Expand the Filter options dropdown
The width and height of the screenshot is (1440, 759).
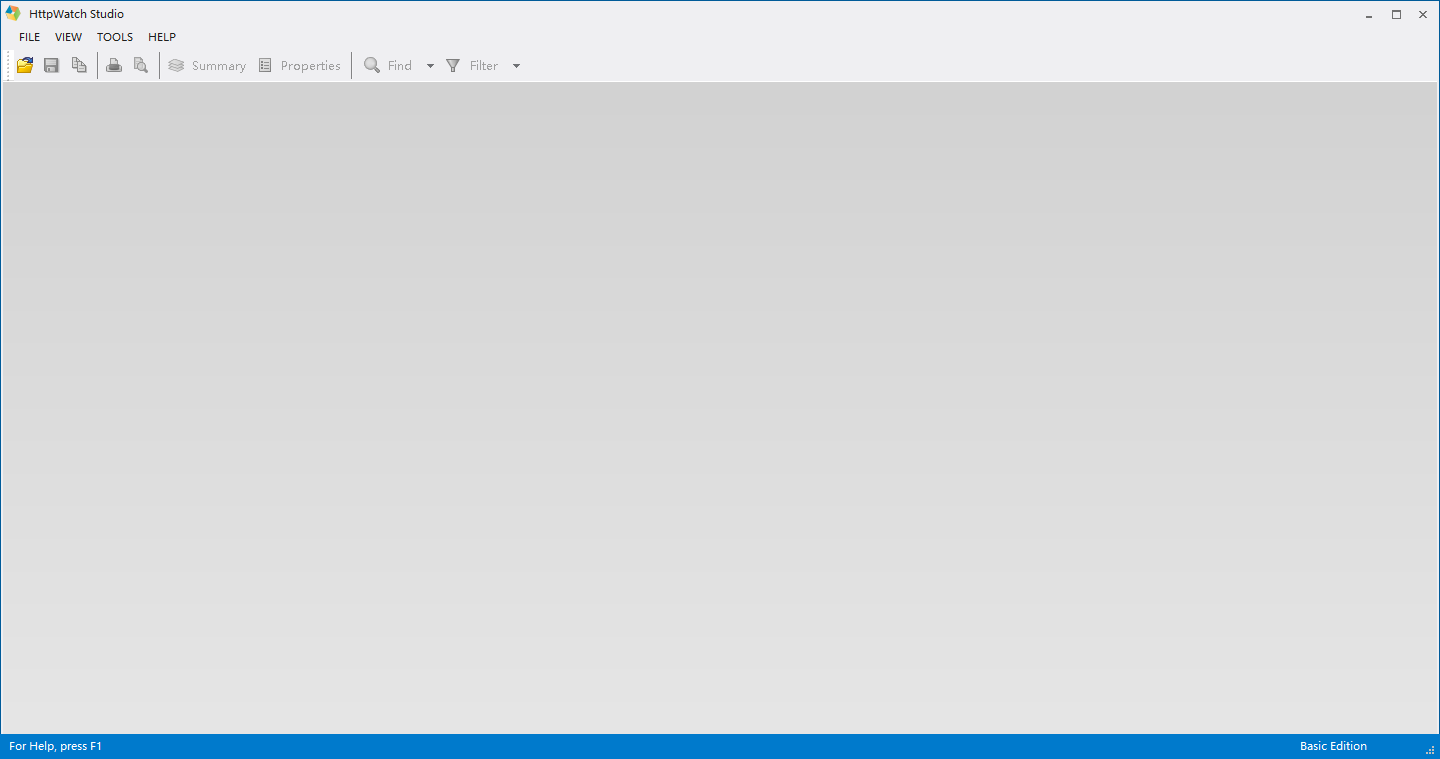tap(516, 65)
